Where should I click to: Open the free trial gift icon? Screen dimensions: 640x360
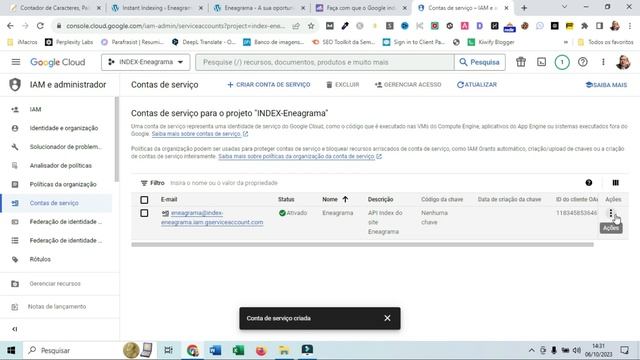click(x=521, y=62)
